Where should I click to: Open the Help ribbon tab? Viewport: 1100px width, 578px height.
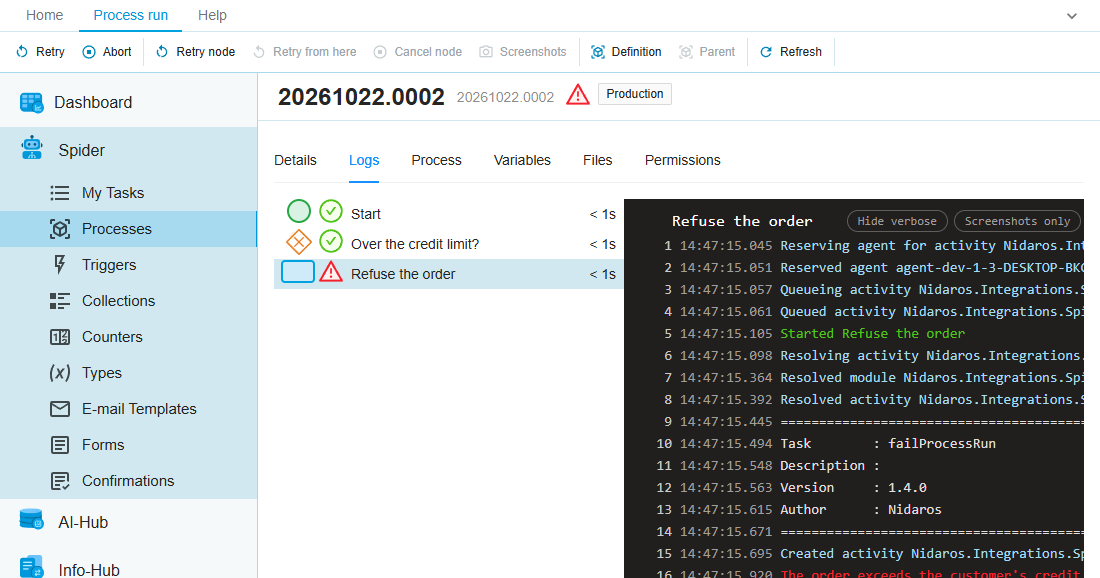coord(212,15)
